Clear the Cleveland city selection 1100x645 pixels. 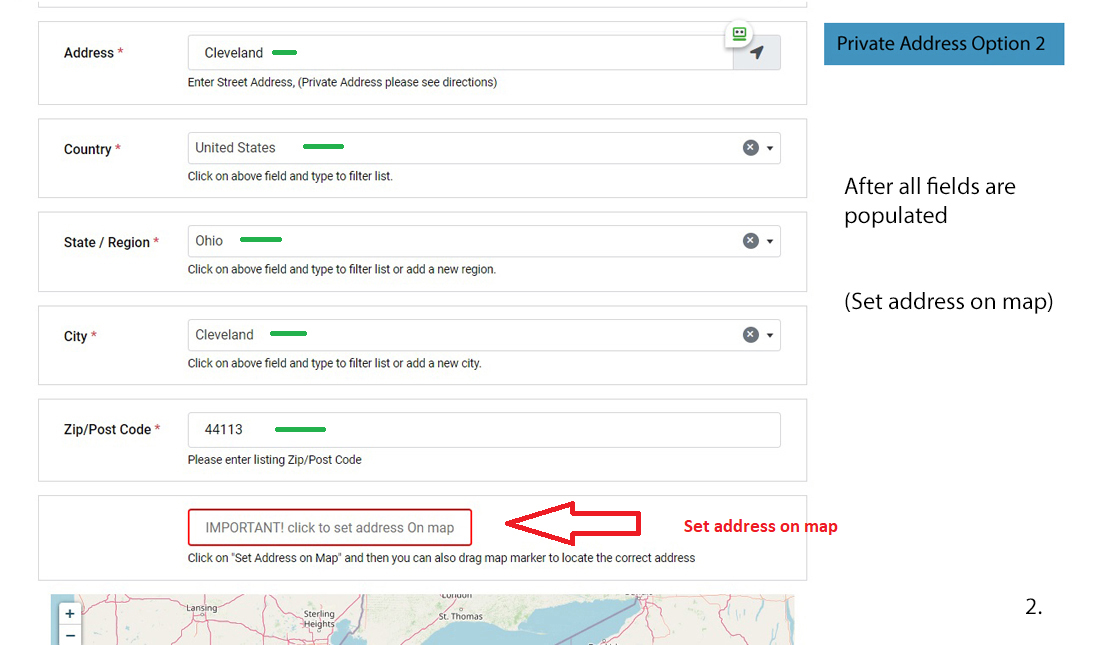click(750, 335)
